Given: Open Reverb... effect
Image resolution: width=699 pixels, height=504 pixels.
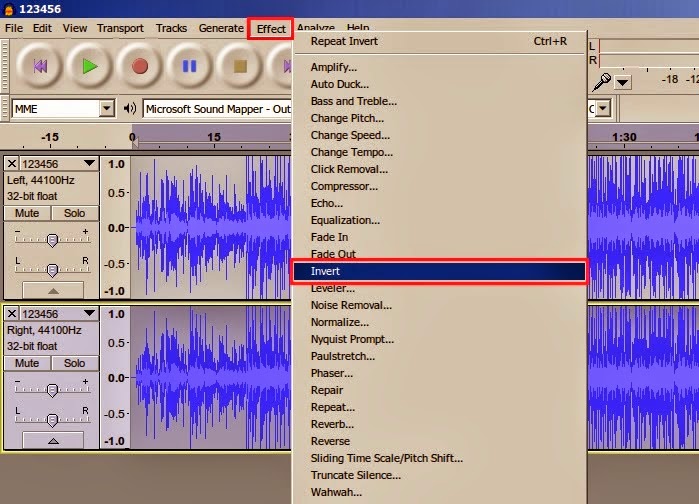Looking at the screenshot, I should tap(439, 424).
